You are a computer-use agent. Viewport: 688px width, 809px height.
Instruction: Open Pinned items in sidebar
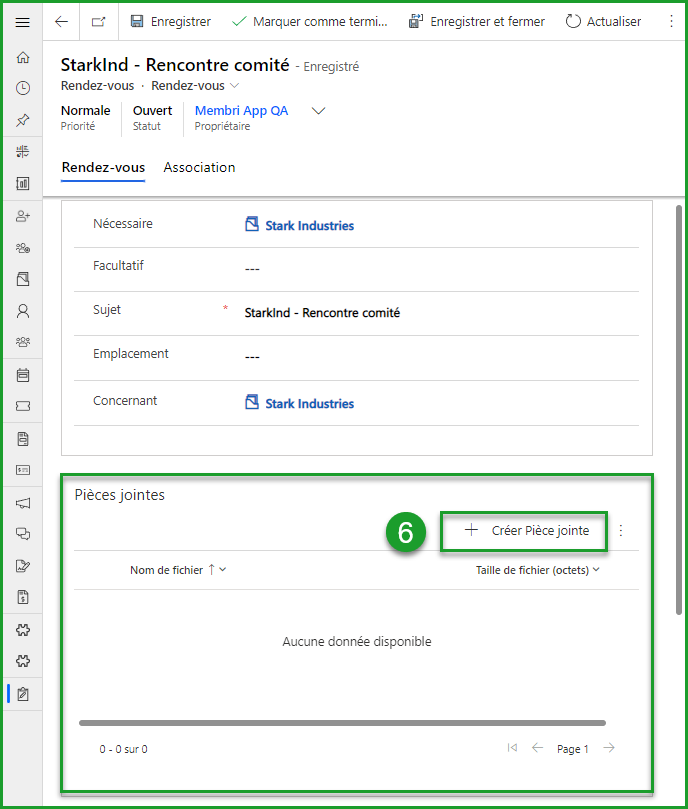tap(22, 119)
